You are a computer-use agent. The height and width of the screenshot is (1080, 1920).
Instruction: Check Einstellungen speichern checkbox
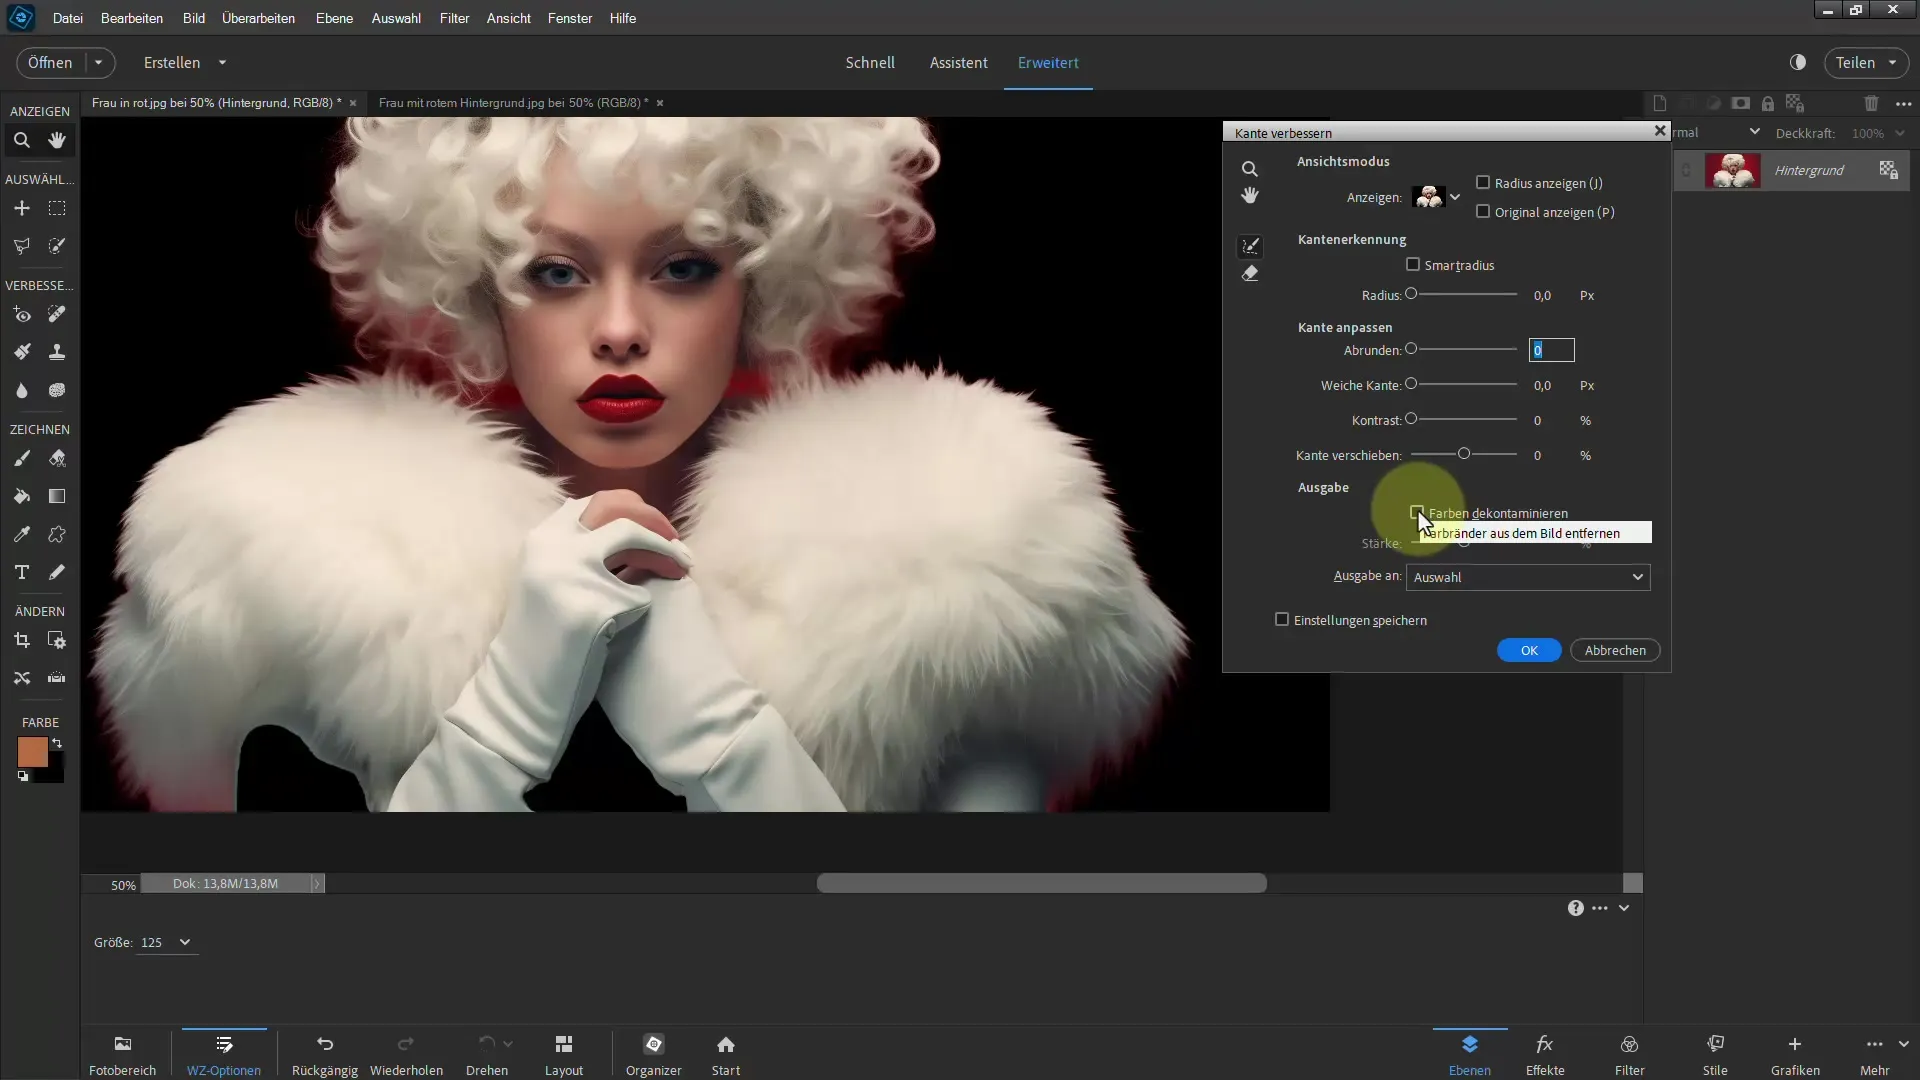tap(1282, 620)
